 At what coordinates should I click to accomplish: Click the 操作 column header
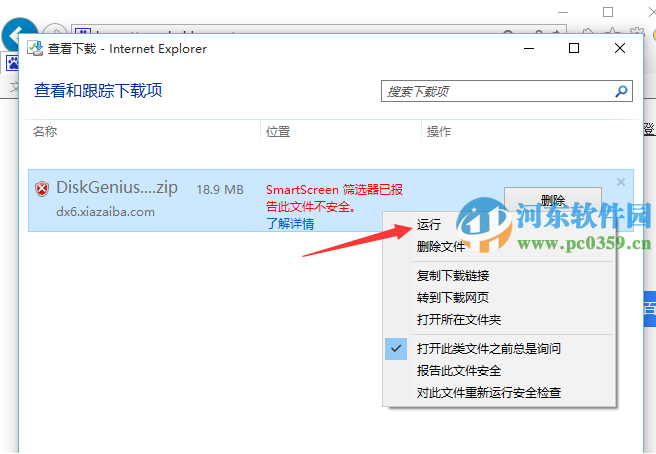tap(439, 132)
